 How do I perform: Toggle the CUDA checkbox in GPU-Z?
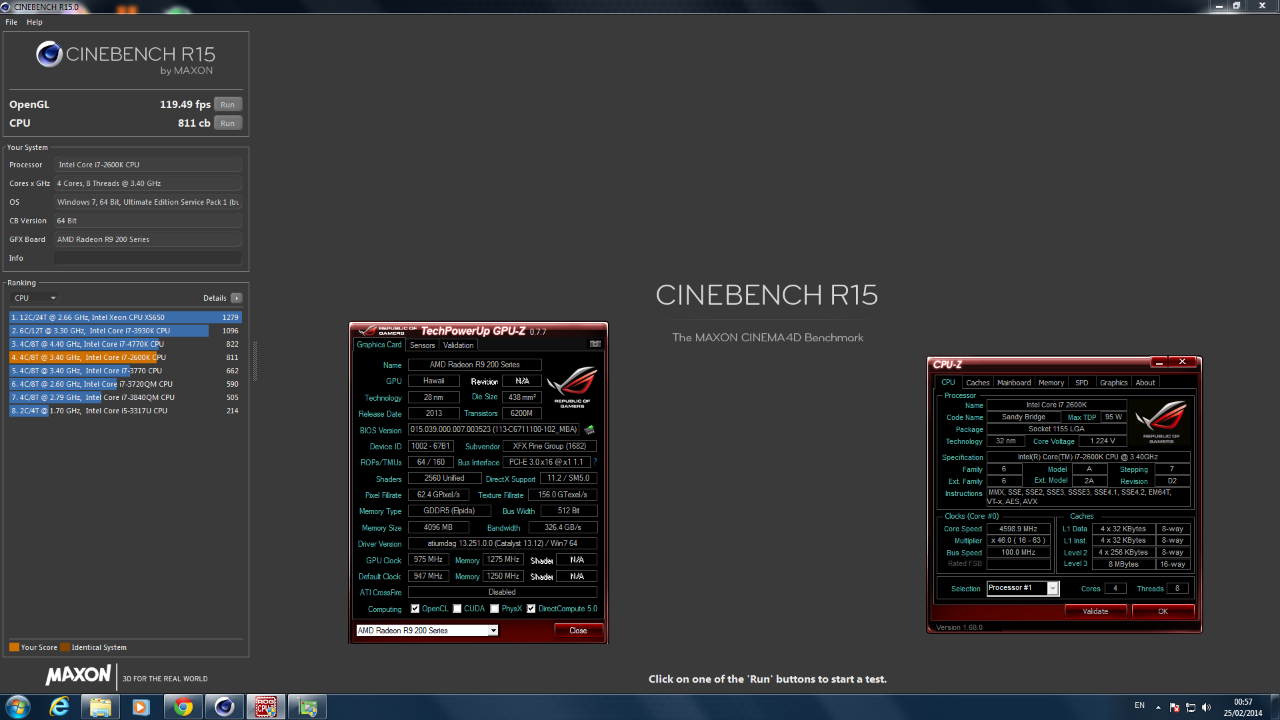[x=457, y=608]
